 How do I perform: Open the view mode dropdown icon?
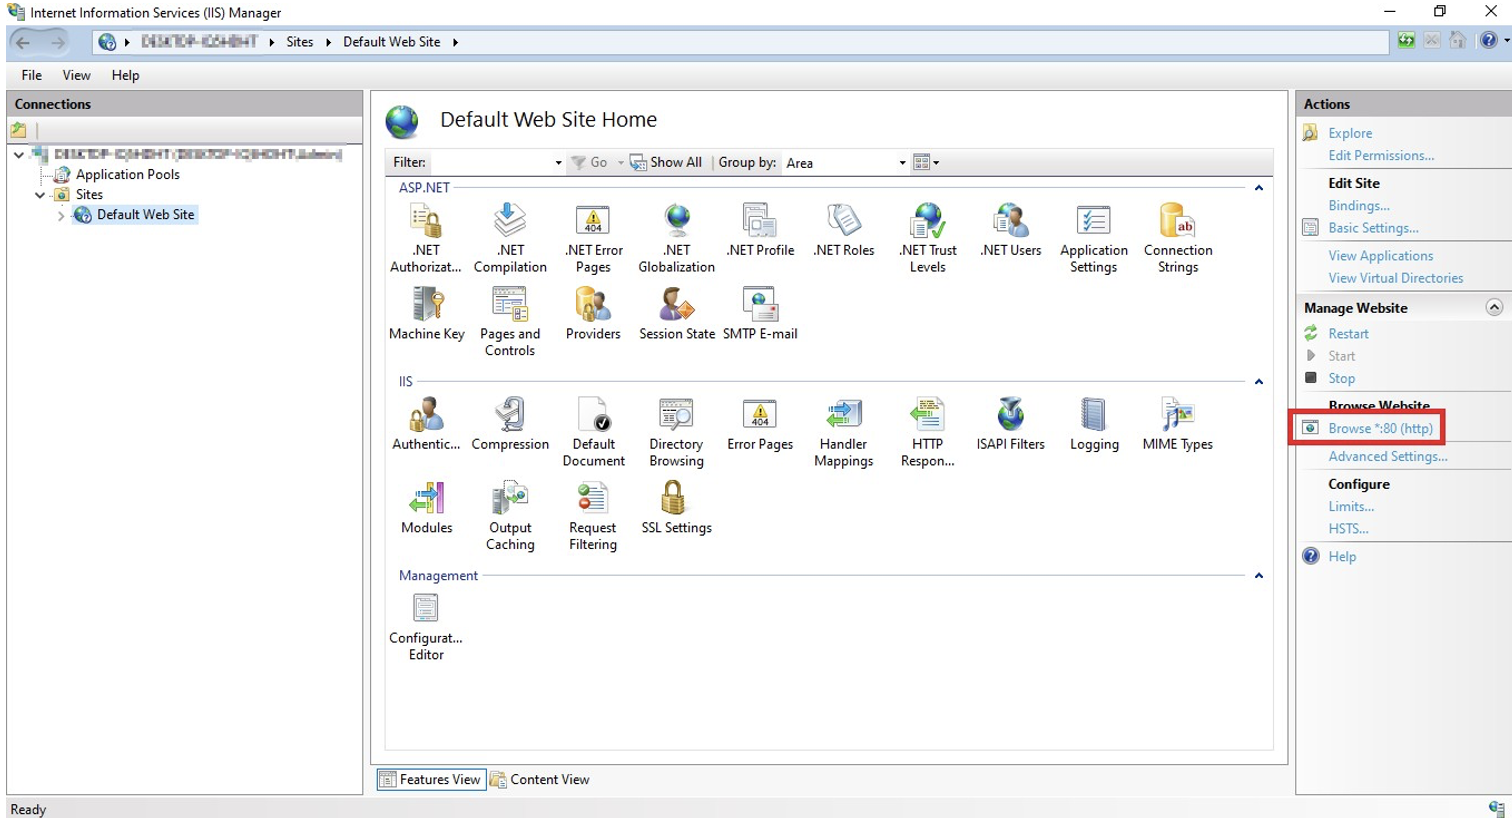[927, 162]
